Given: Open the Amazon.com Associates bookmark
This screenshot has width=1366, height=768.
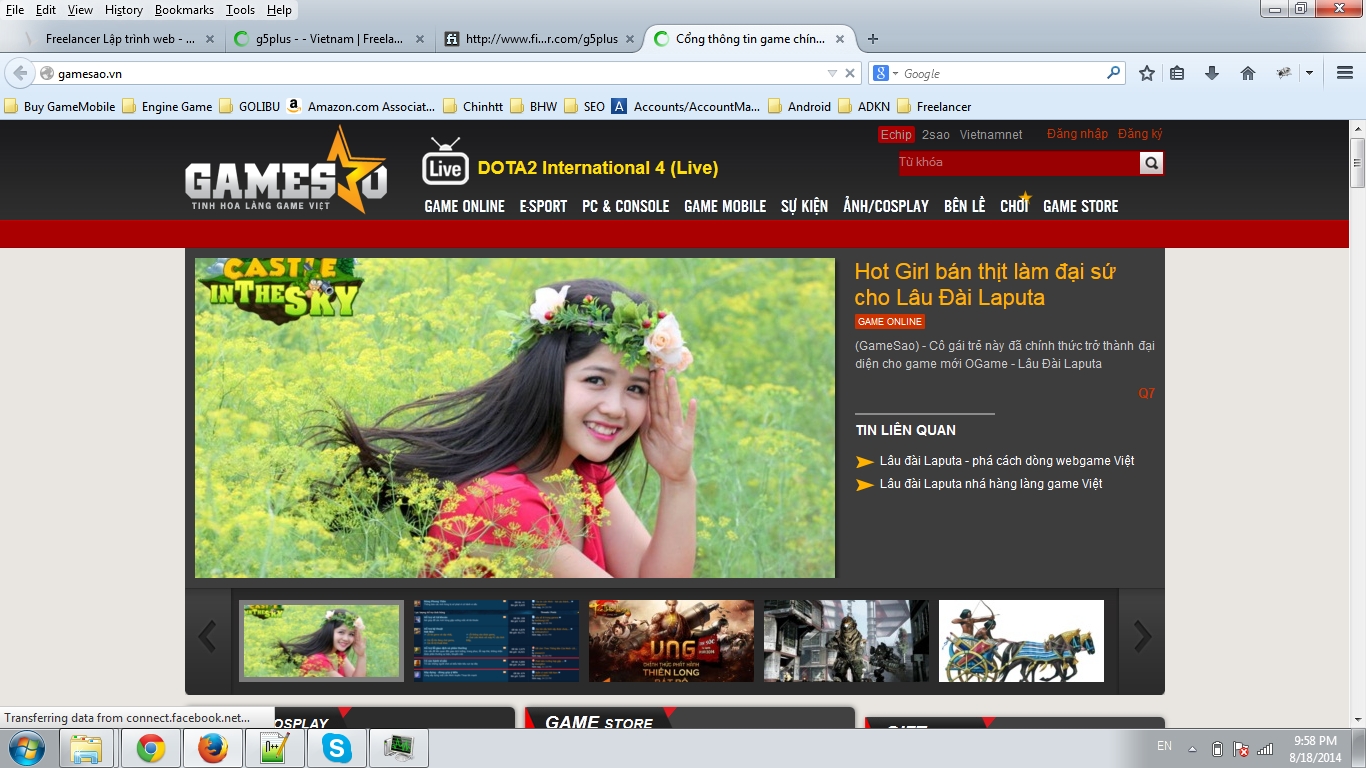Looking at the screenshot, I should 361,106.
